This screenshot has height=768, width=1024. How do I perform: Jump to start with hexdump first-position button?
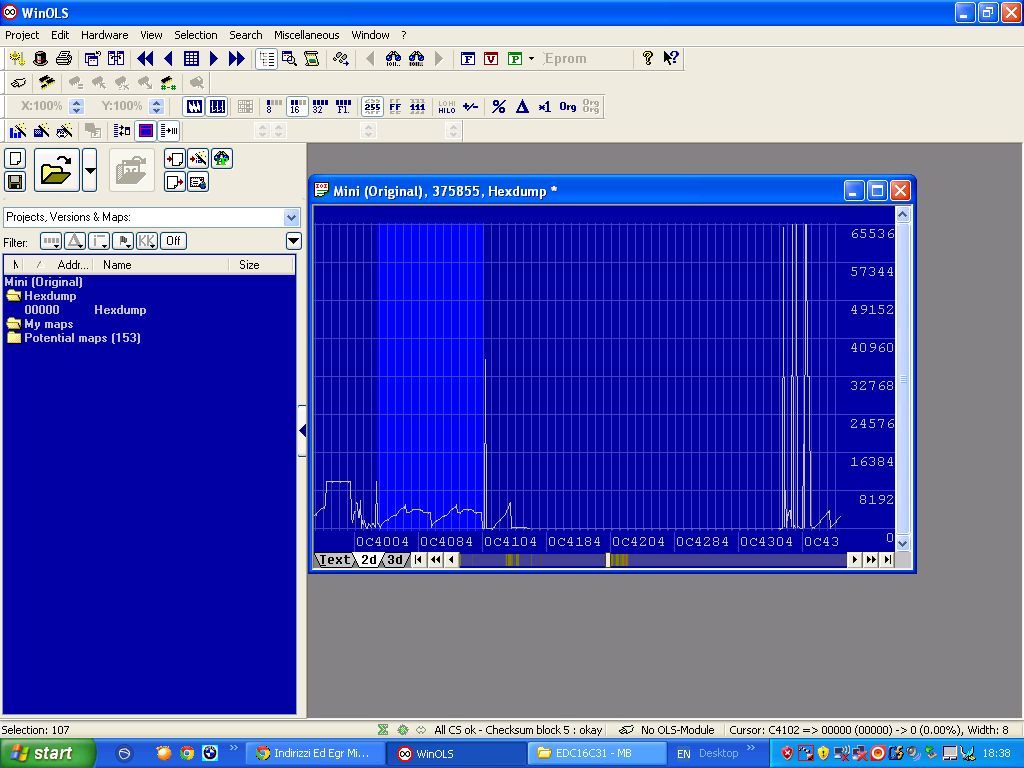(x=419, y=560)
